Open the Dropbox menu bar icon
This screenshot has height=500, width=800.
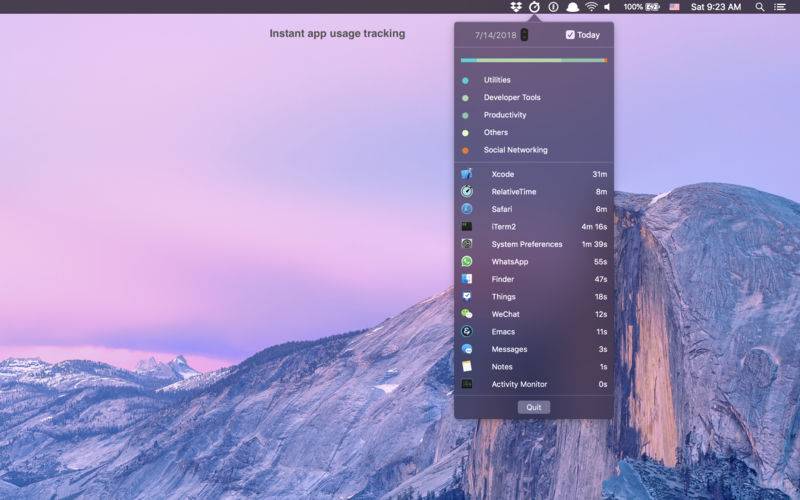(516, 7)
